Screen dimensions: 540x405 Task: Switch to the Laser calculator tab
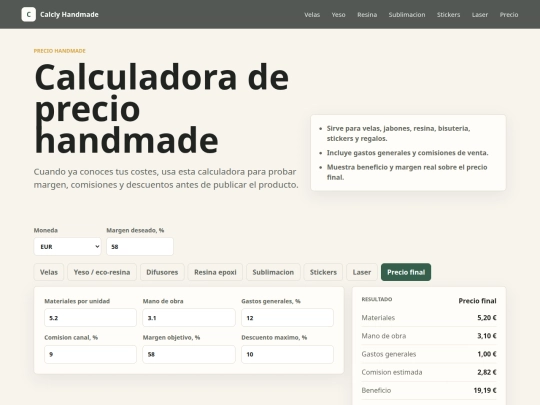point(362,272)
